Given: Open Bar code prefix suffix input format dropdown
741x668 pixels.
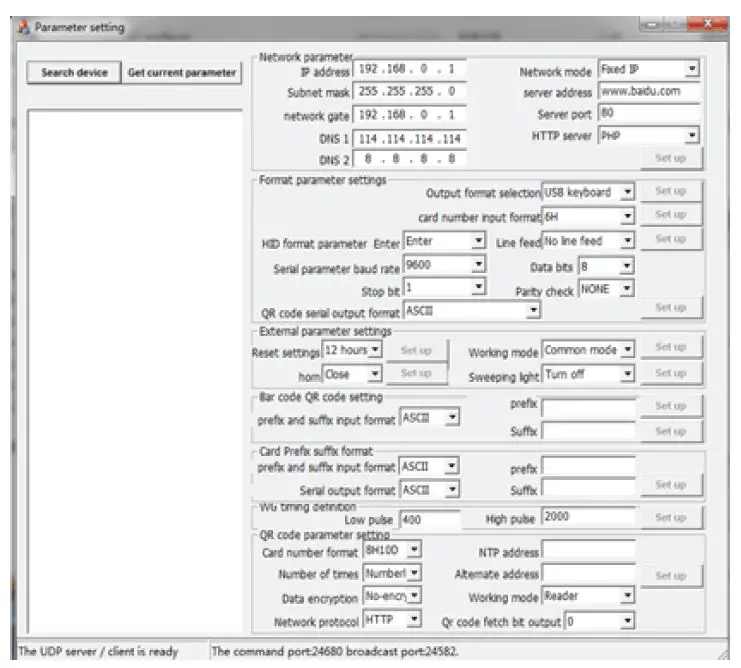Looking at the screenshot, I should coord(453,418).
